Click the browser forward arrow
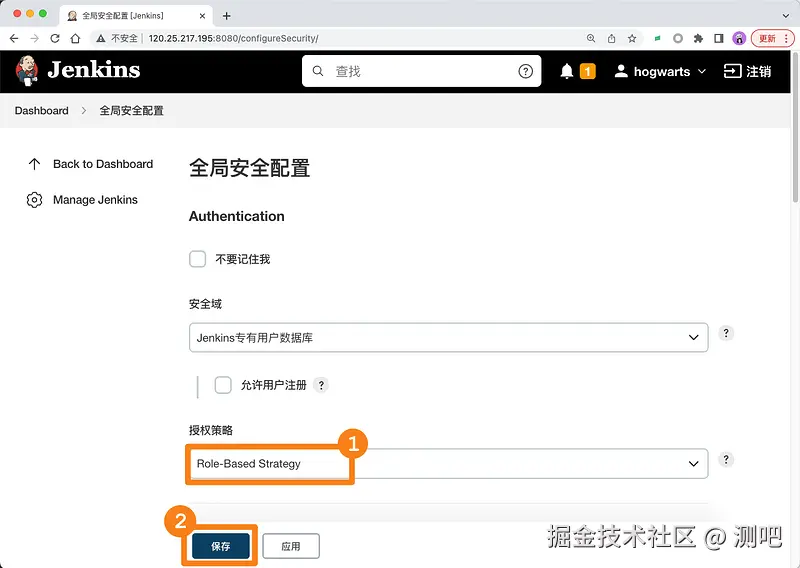This screenshot has height=568, width=800. (x=34, y=38)
